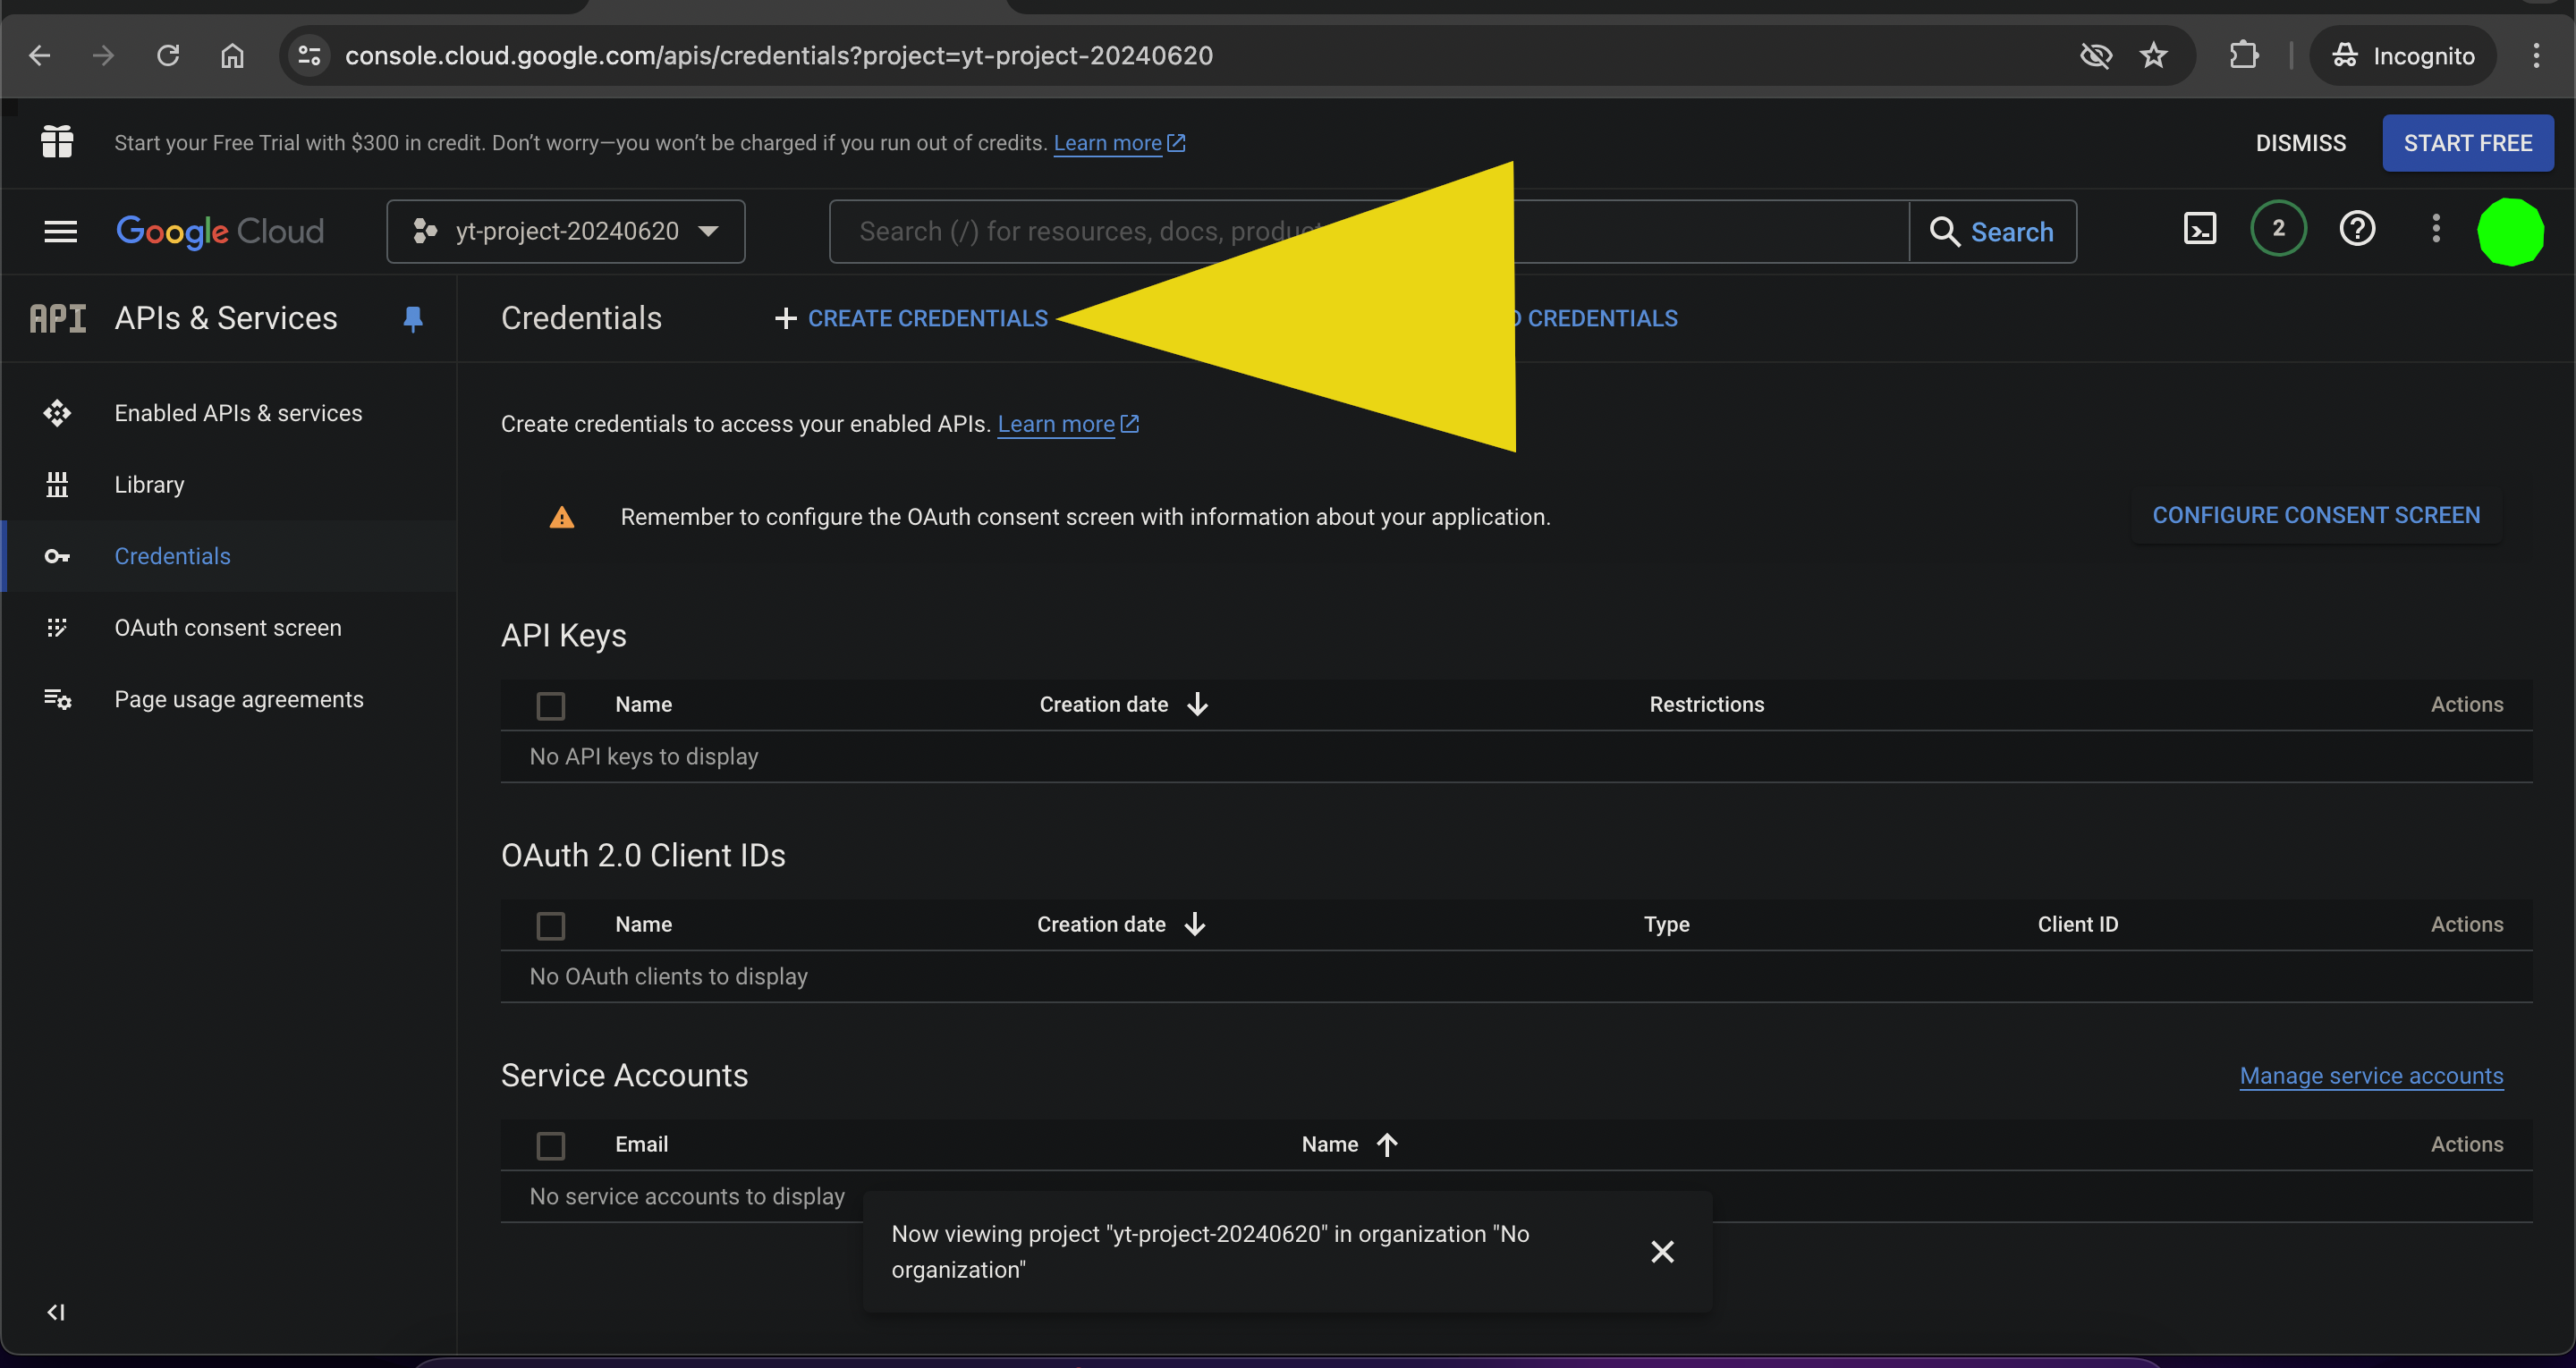Screen dimensions: 2576x1368
Task: View site information icon in address bar
Action: (310, 56)
